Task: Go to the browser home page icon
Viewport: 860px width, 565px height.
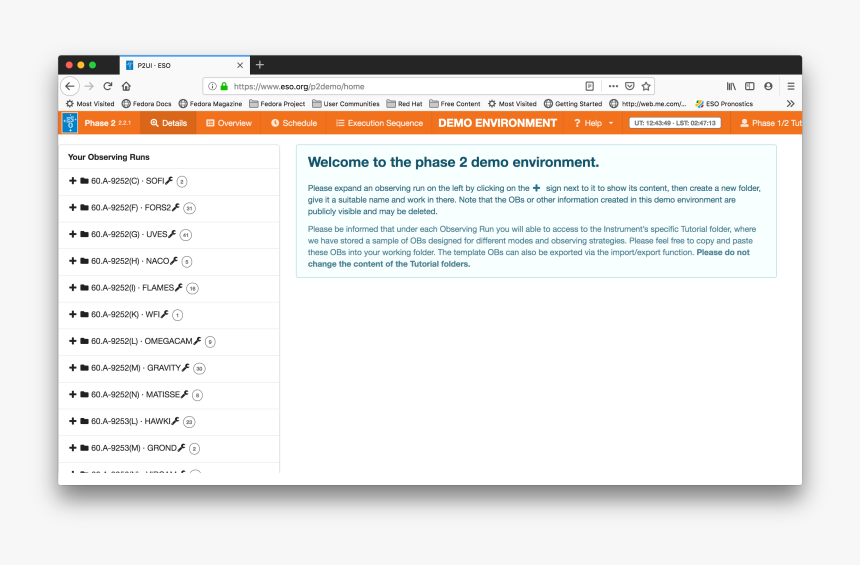Action: (126, 86)
